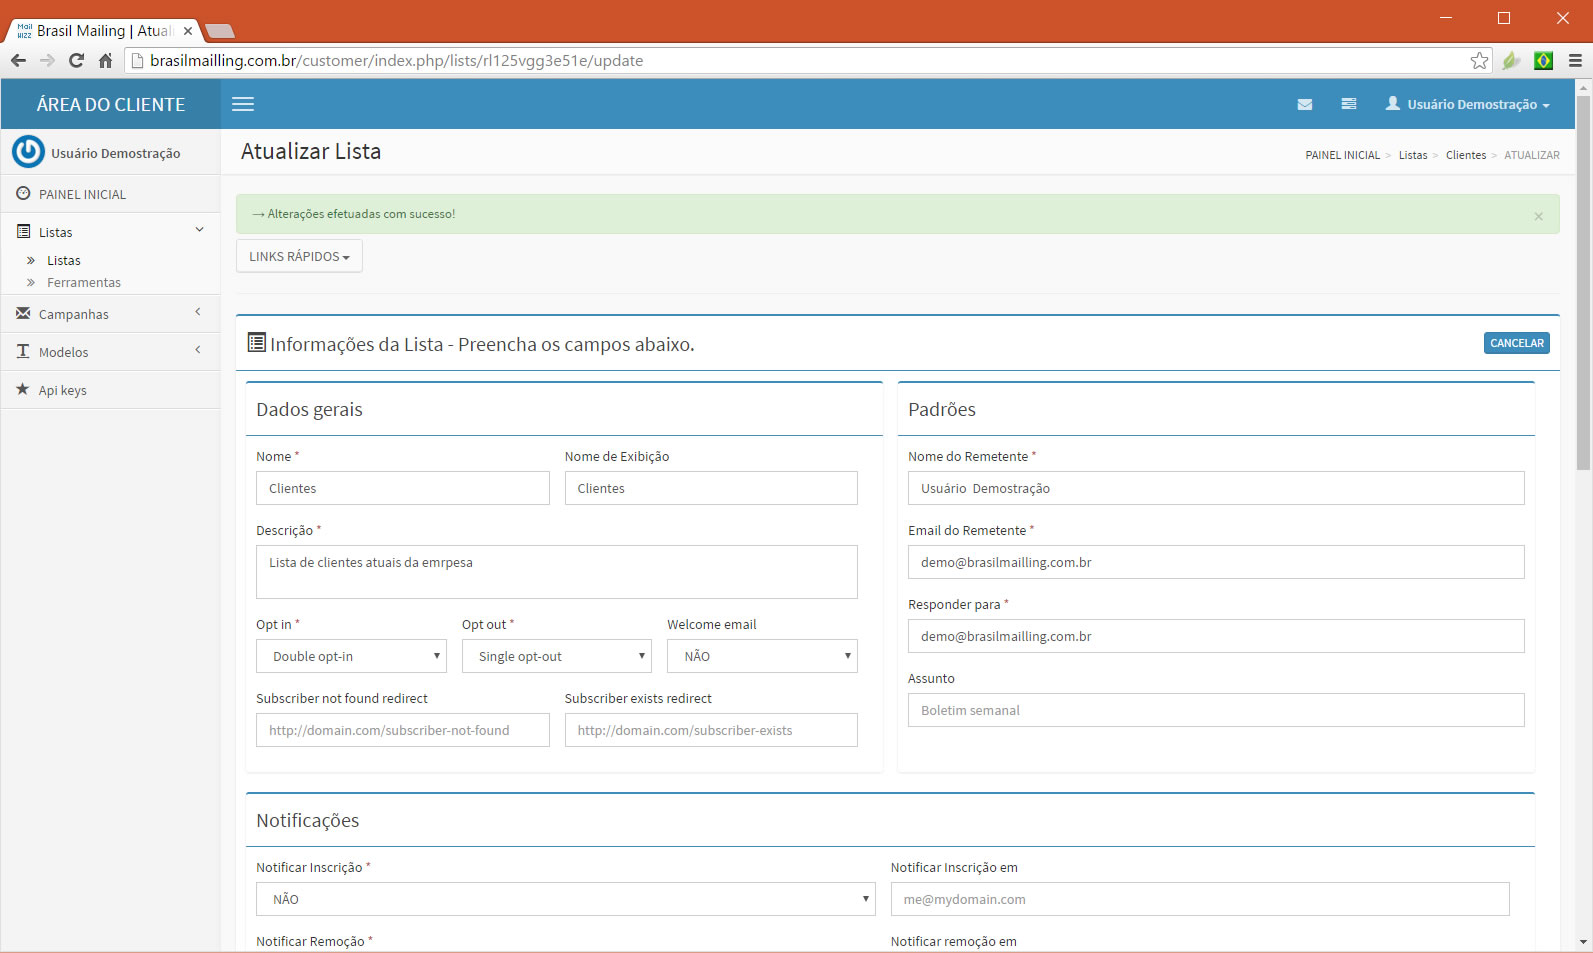
Task: Open Ferramentas submenu item
Action: click(84, 282)
